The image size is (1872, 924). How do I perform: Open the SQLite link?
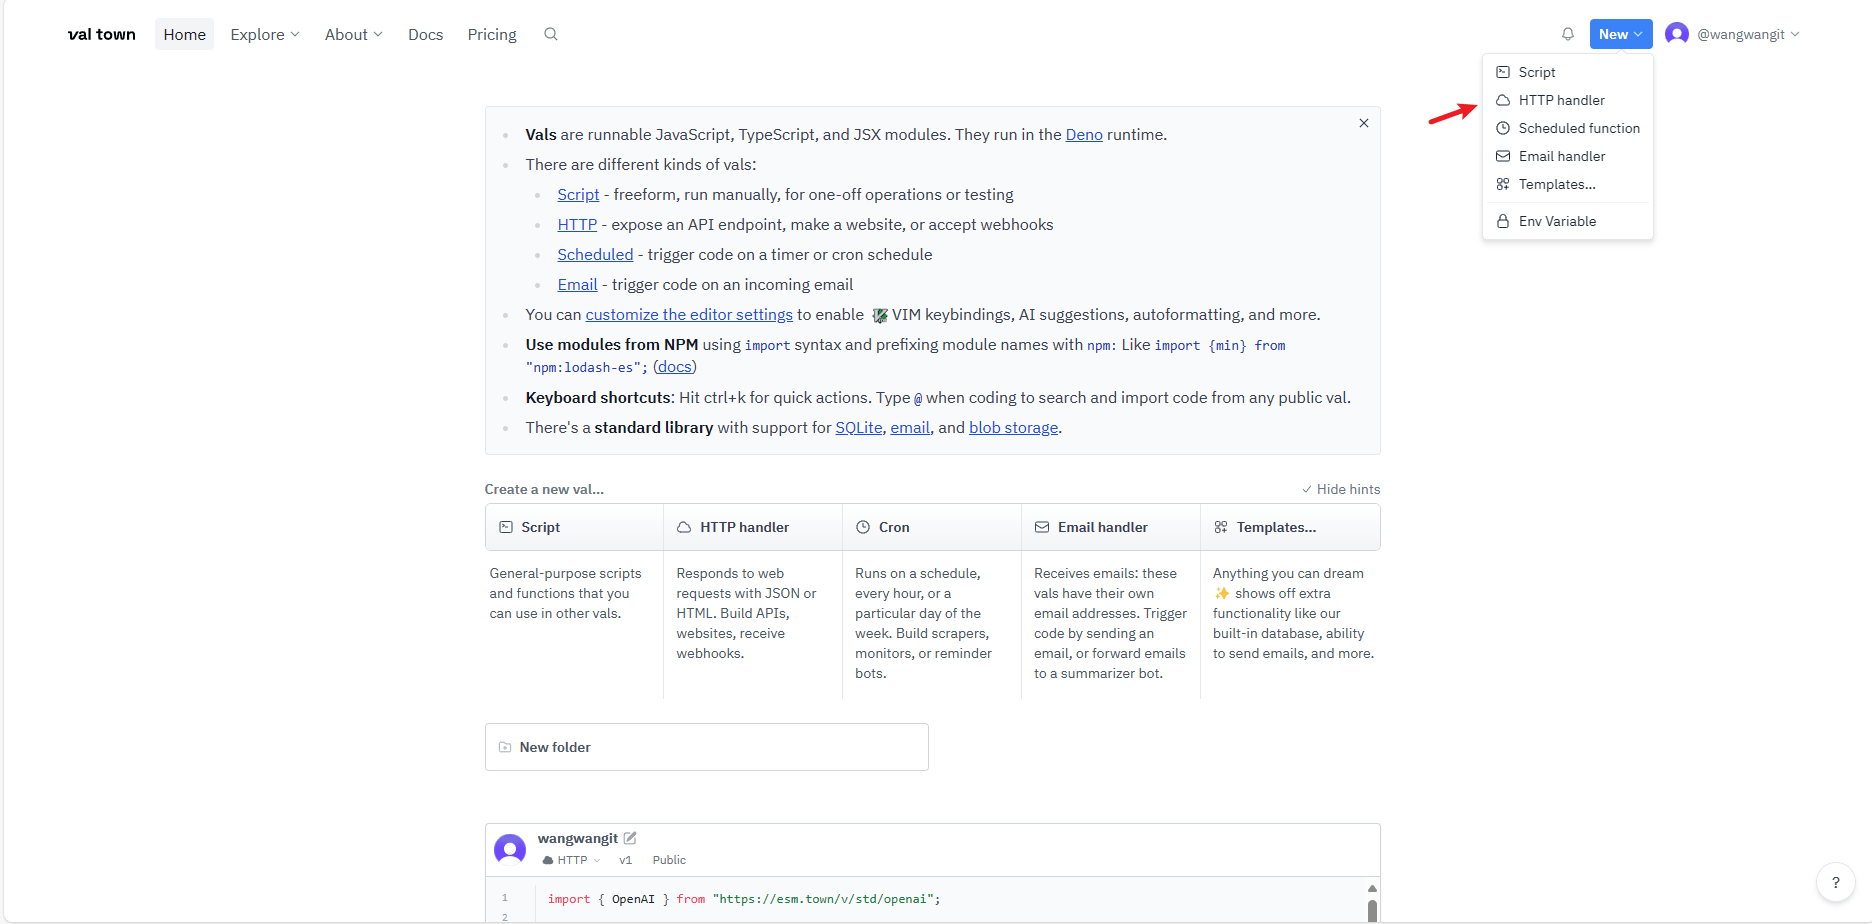coord(859,427)
